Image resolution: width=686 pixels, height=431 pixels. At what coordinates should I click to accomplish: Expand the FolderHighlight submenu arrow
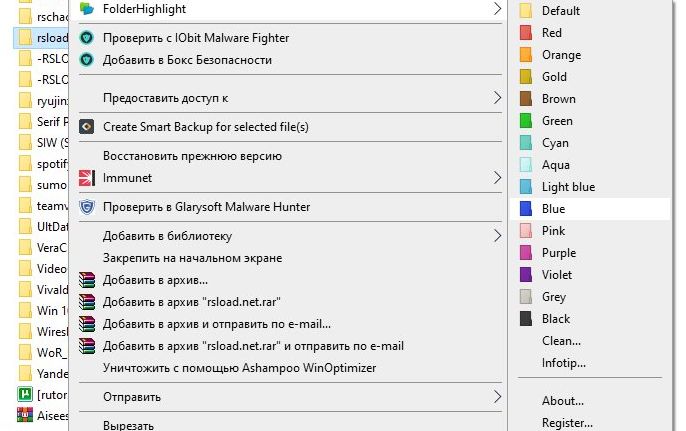[x=497, y=8]
